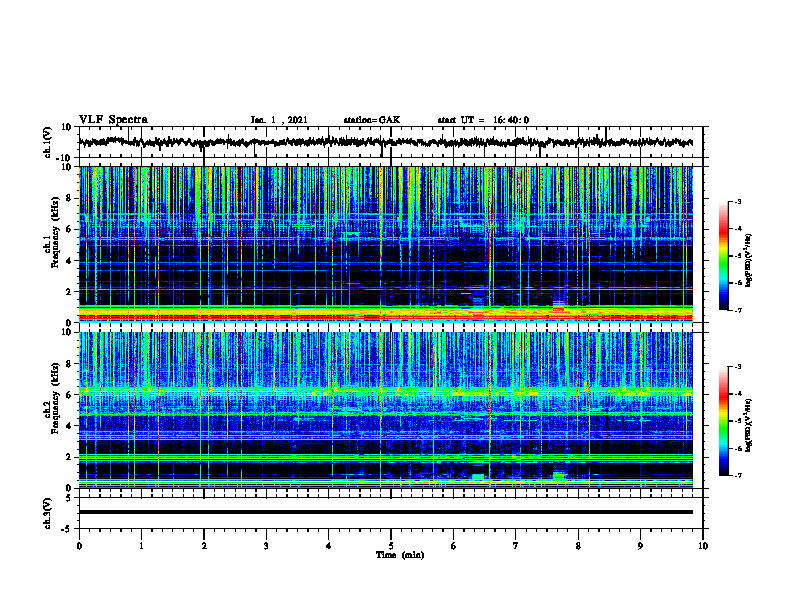The image size is (792, 612).
Task: Click the ch.2 spectrogram color bar
Action: [x=723, y=421]
